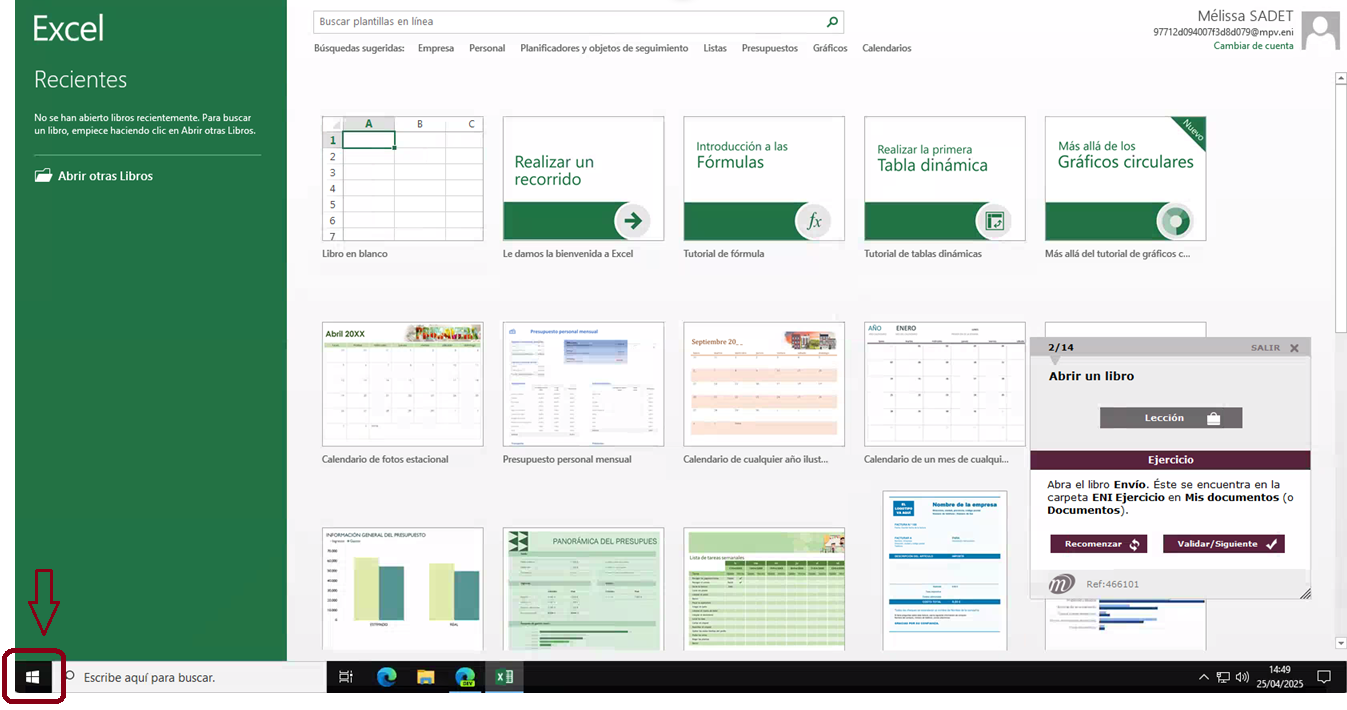Open the Gráficos suggested search
This screenshot has height=710, width=1347.
830,48
